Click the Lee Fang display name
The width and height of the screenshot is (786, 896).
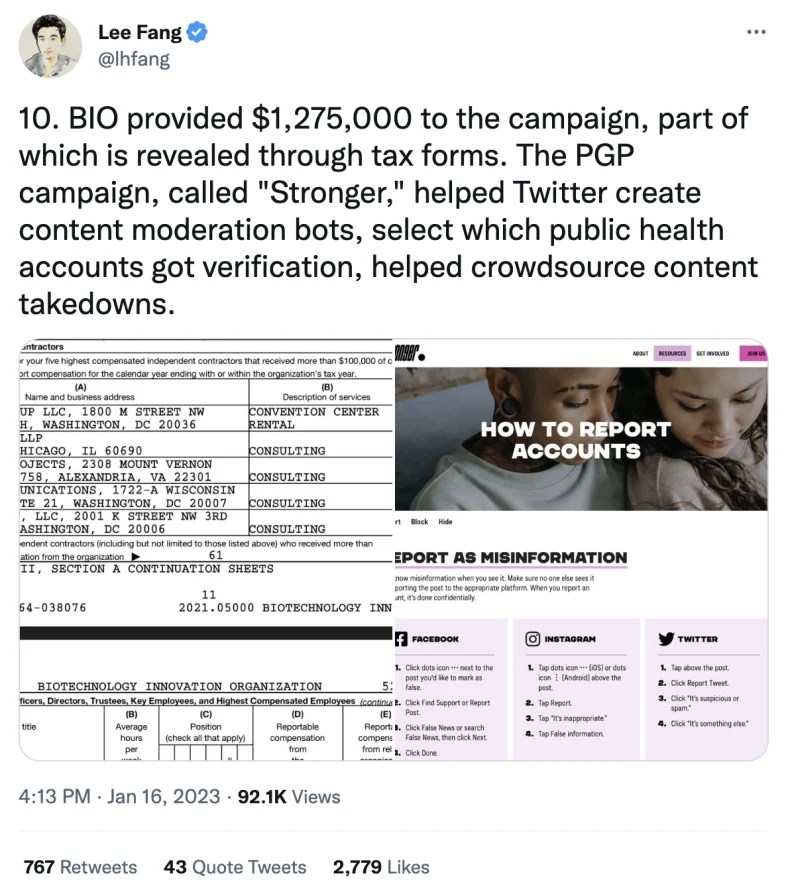[140, 33]
